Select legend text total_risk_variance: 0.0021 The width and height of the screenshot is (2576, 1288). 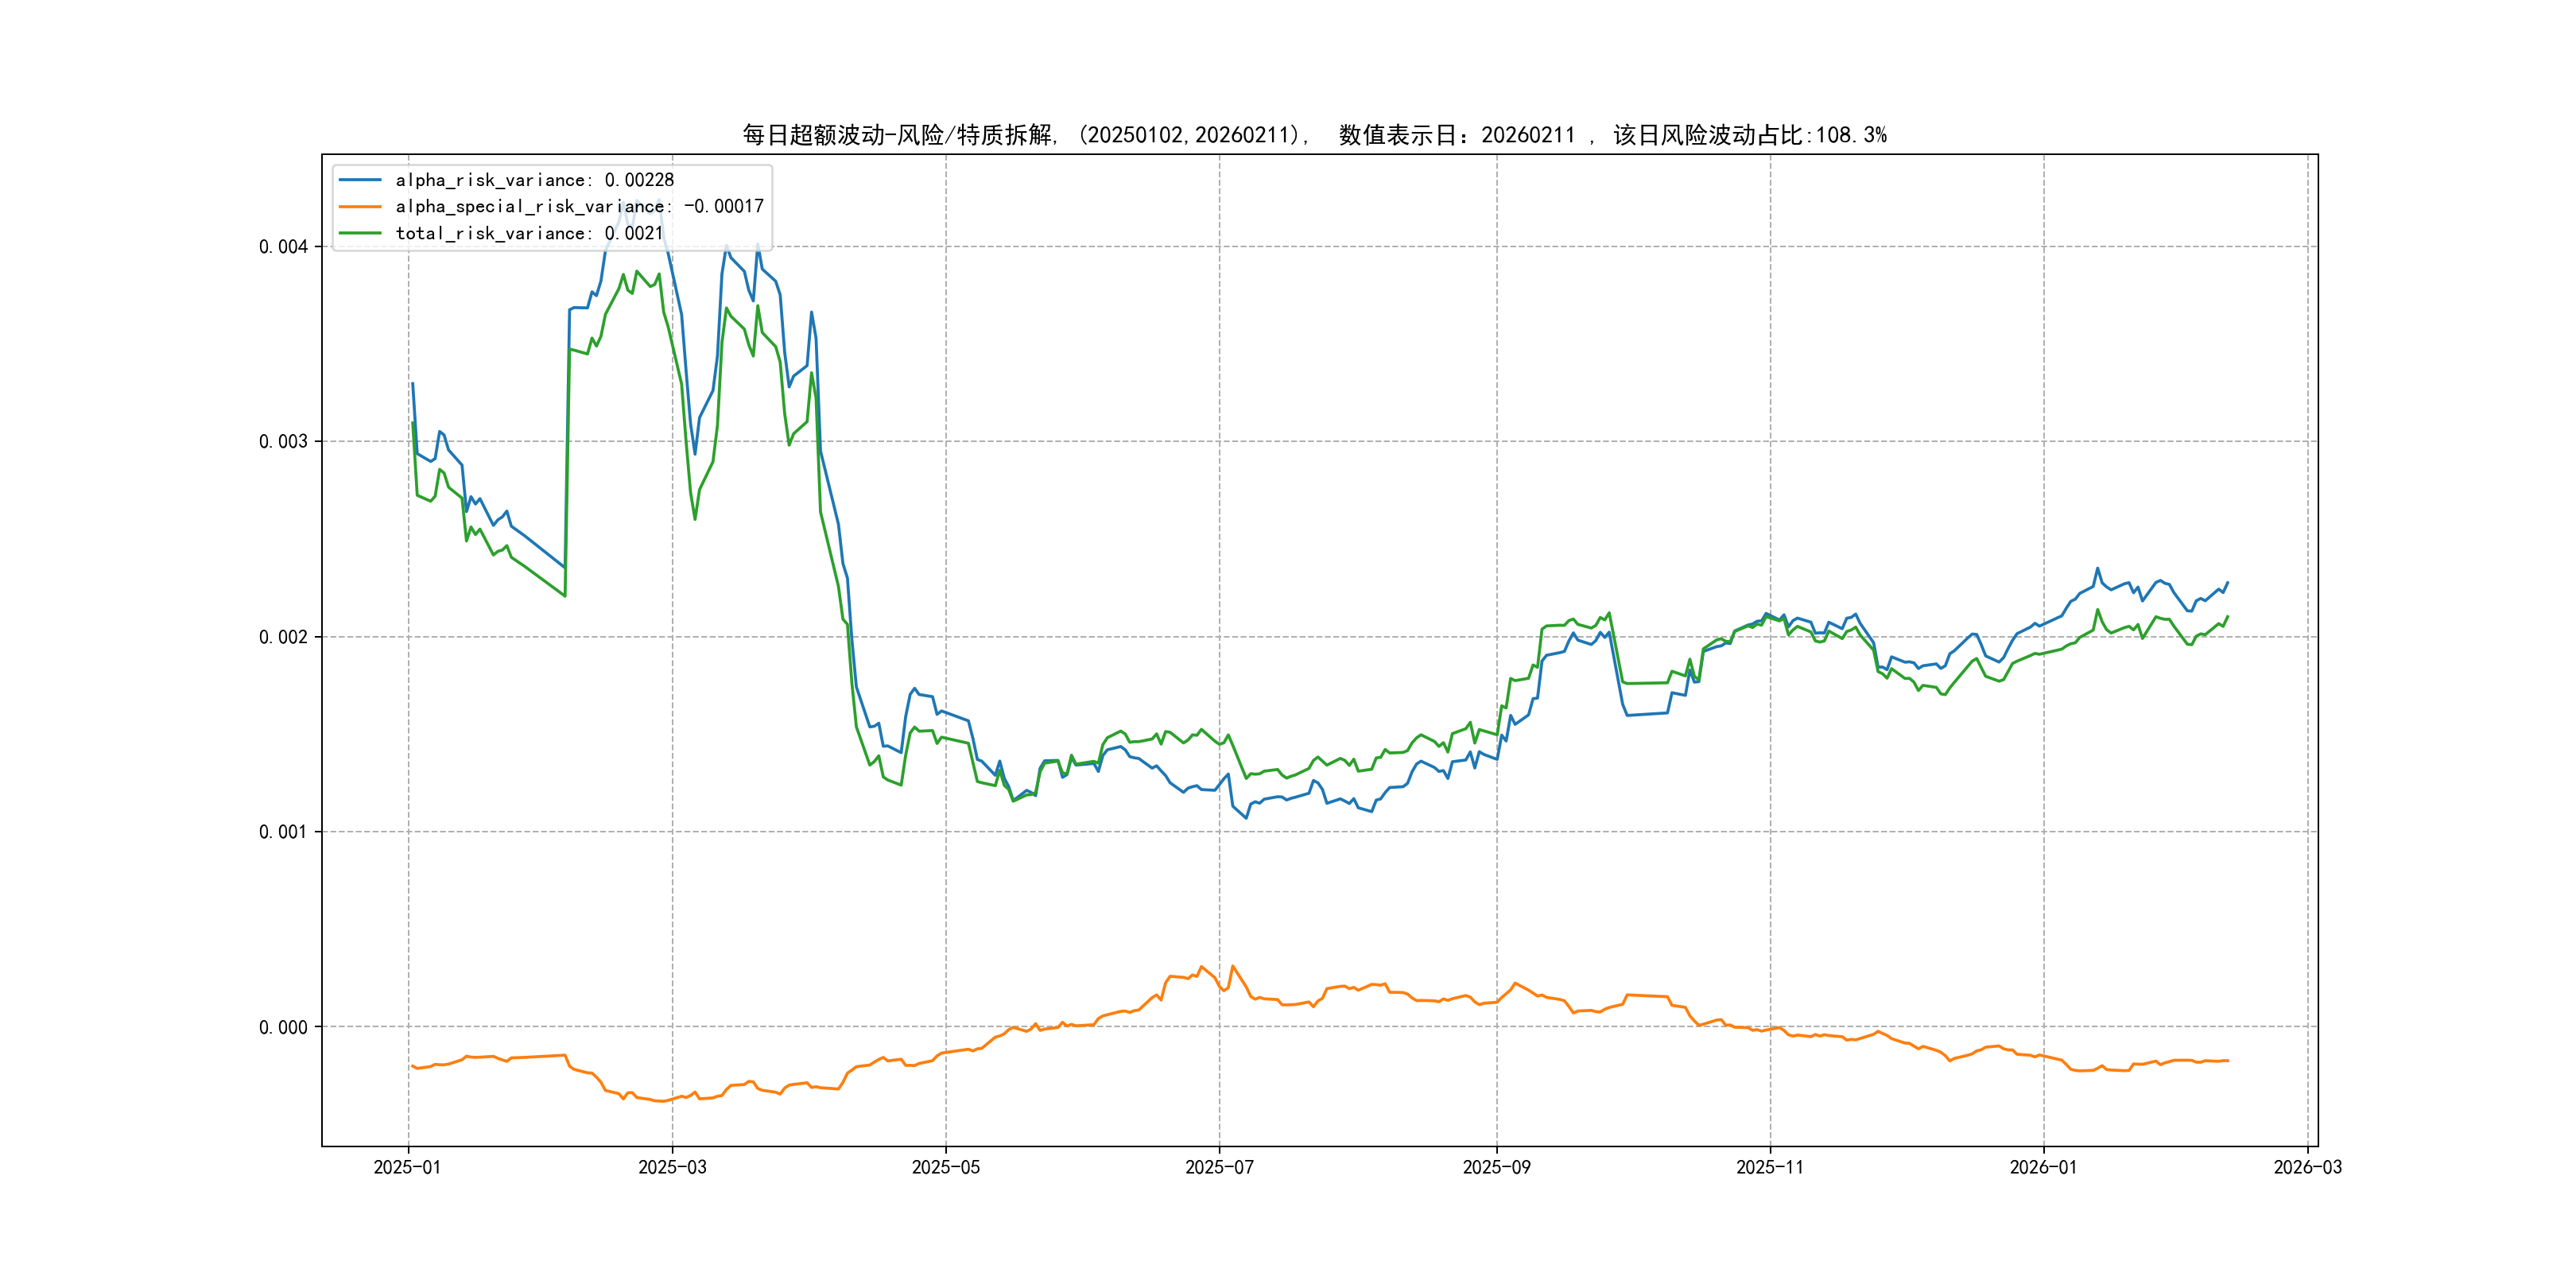pos(529,233)
